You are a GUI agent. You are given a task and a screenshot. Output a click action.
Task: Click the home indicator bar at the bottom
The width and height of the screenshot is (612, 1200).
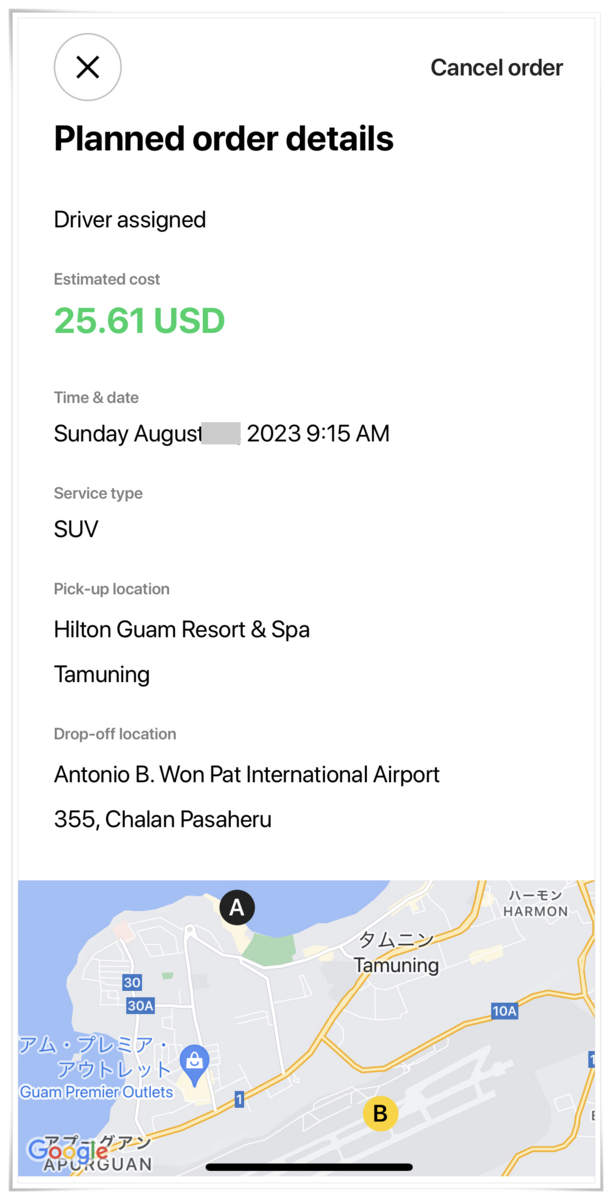coord(306,1167)
